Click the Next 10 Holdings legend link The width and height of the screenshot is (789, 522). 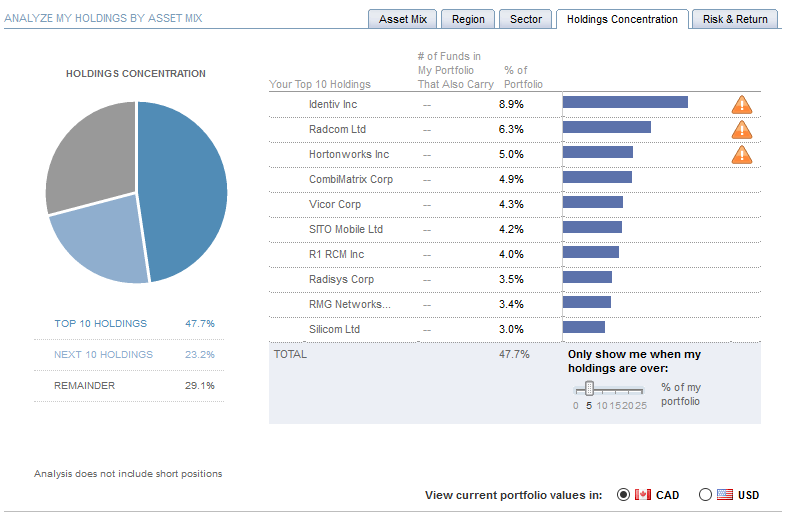[x=103, y=355]
